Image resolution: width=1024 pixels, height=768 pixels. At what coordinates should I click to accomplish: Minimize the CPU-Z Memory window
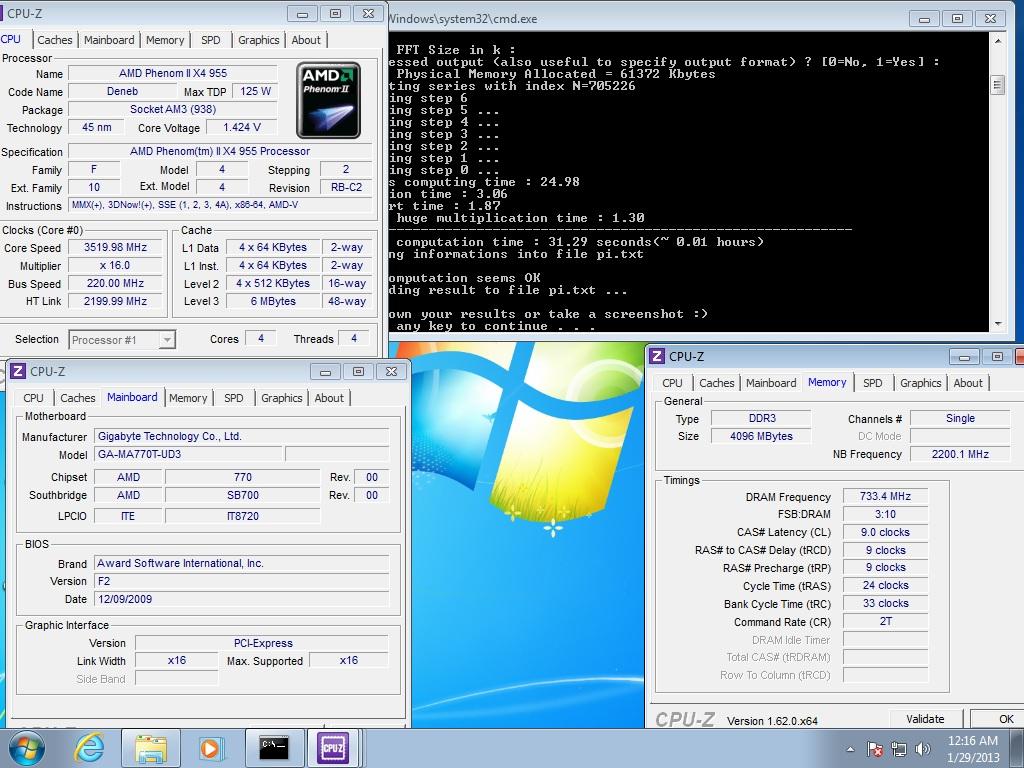pos(964,357)
